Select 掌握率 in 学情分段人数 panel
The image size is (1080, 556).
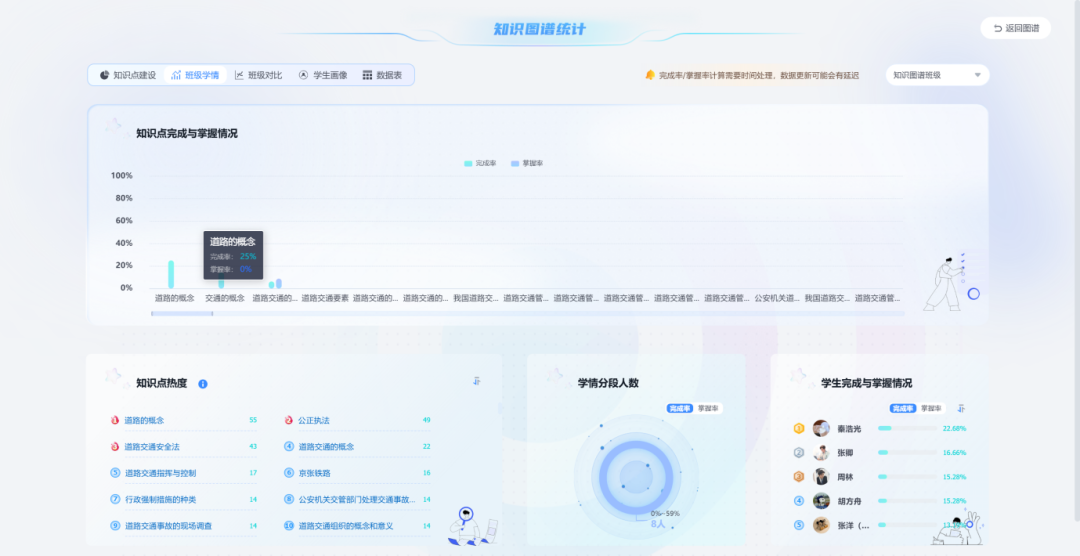(x=708, y=408)
